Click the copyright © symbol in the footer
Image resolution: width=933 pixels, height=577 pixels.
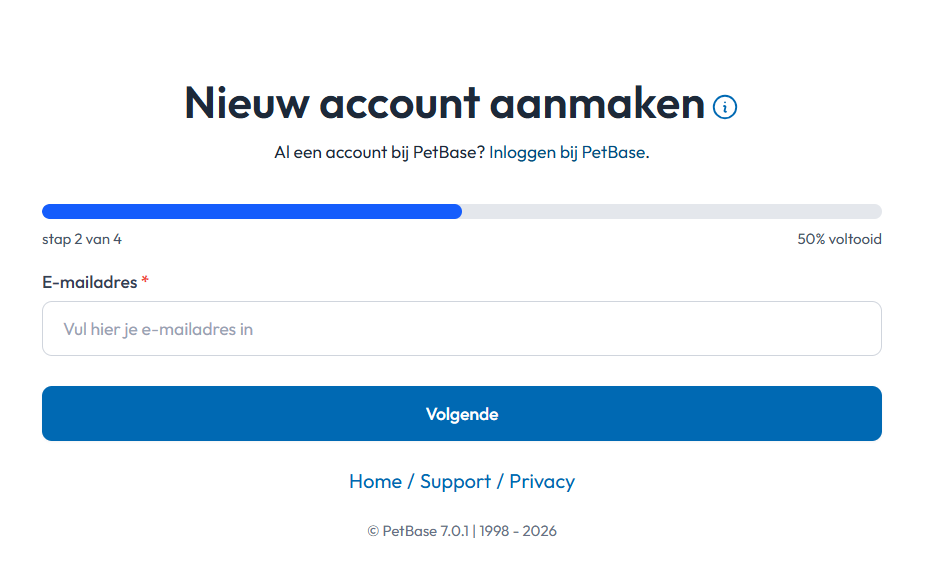coord(373,531)
